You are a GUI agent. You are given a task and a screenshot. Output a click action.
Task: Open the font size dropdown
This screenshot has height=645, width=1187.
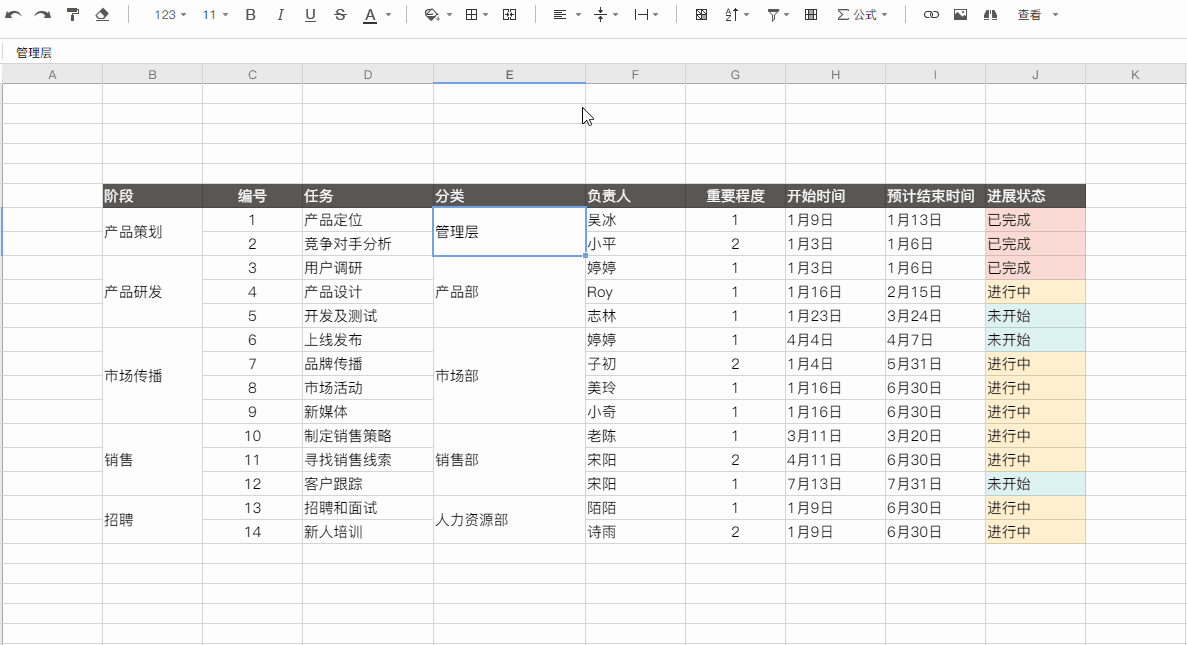pos(215,14)
